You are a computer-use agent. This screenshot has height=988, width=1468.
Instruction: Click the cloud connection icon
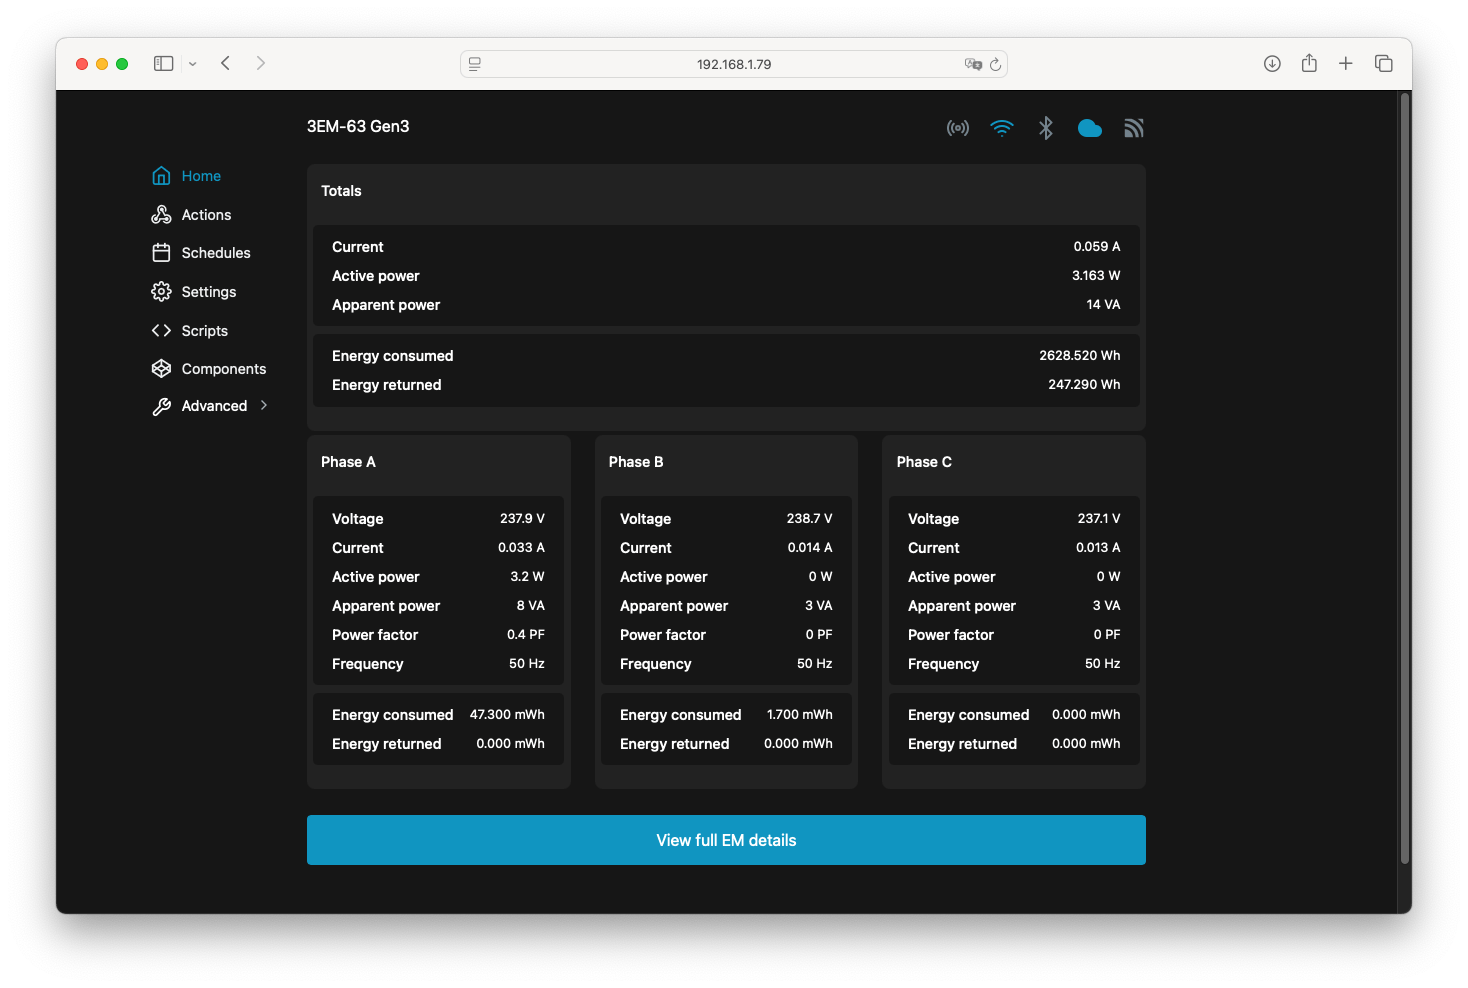click(1089, 128)
